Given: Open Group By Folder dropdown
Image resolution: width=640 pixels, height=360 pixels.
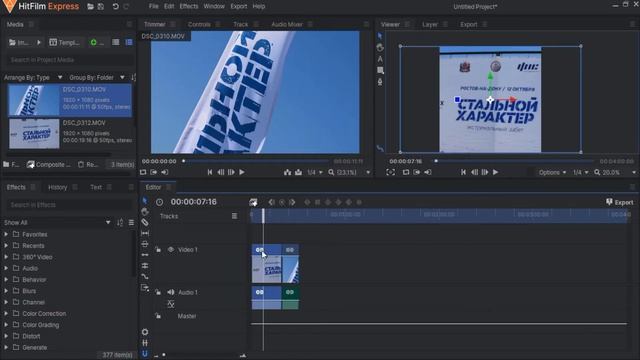Looking at the screenshot, I should pyautogui.click(x=97, y=77).
